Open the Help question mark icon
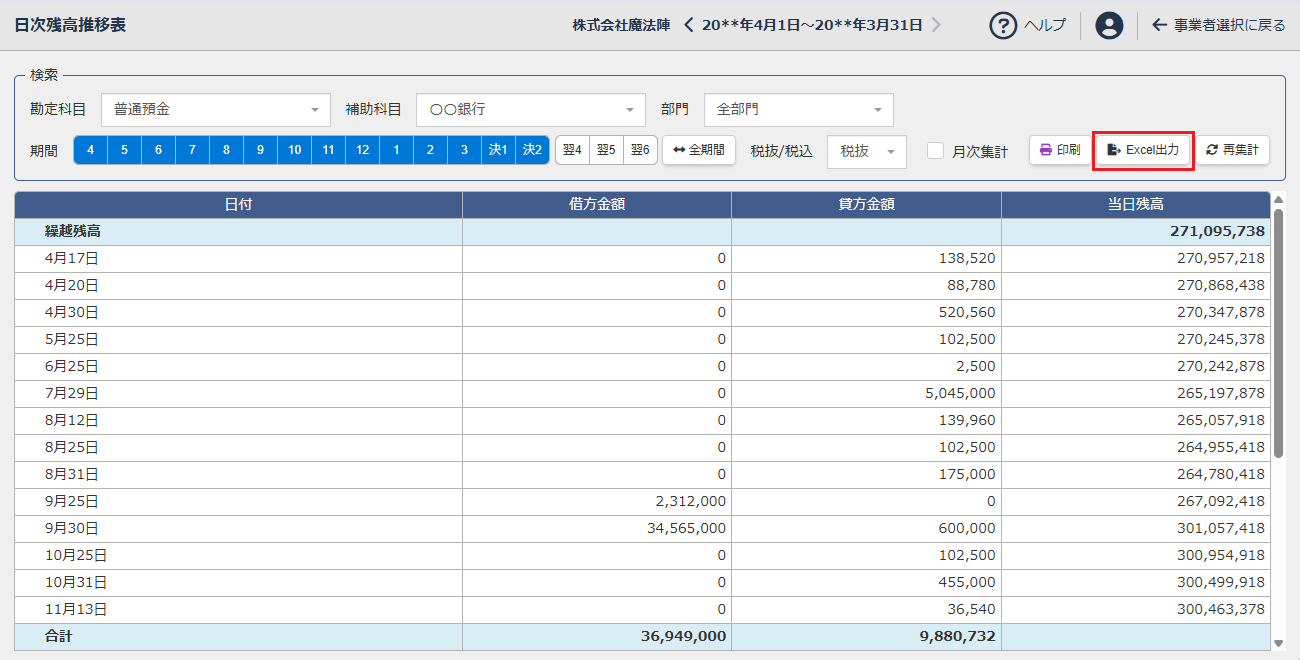The image size is (1300, 660). [1003, 25]
